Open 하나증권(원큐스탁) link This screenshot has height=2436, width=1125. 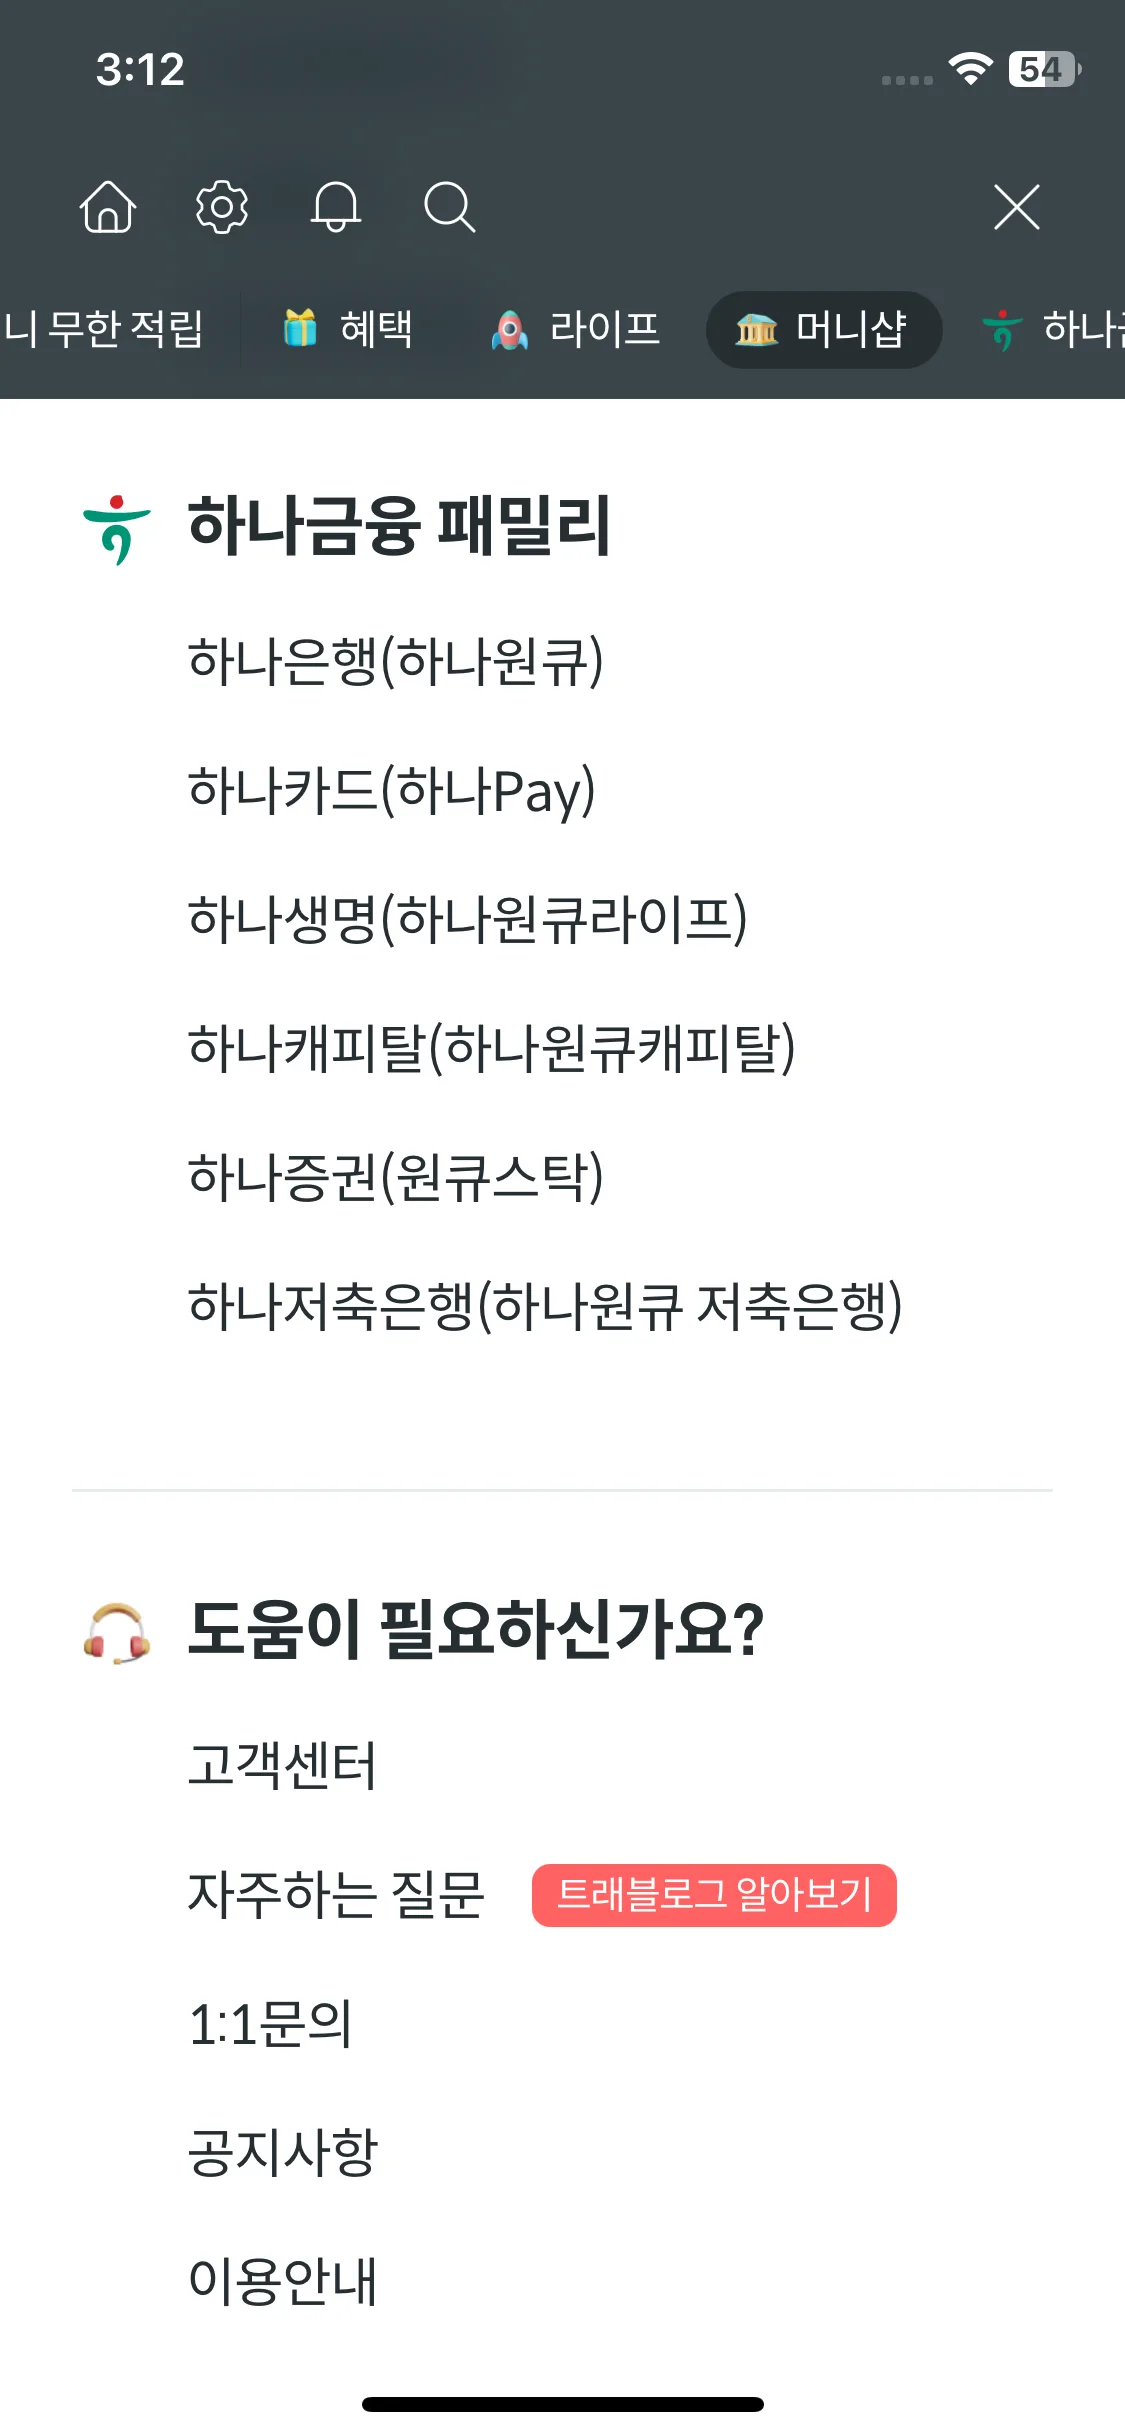coord(396,1177)
